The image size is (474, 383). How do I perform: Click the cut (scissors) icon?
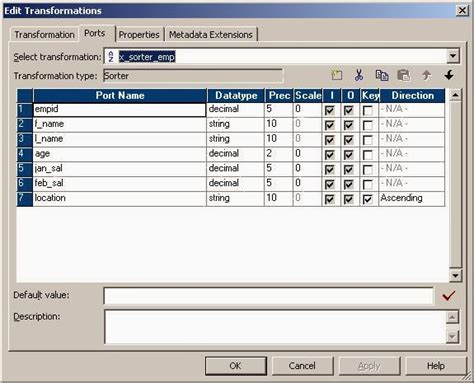tap(359, 75)
